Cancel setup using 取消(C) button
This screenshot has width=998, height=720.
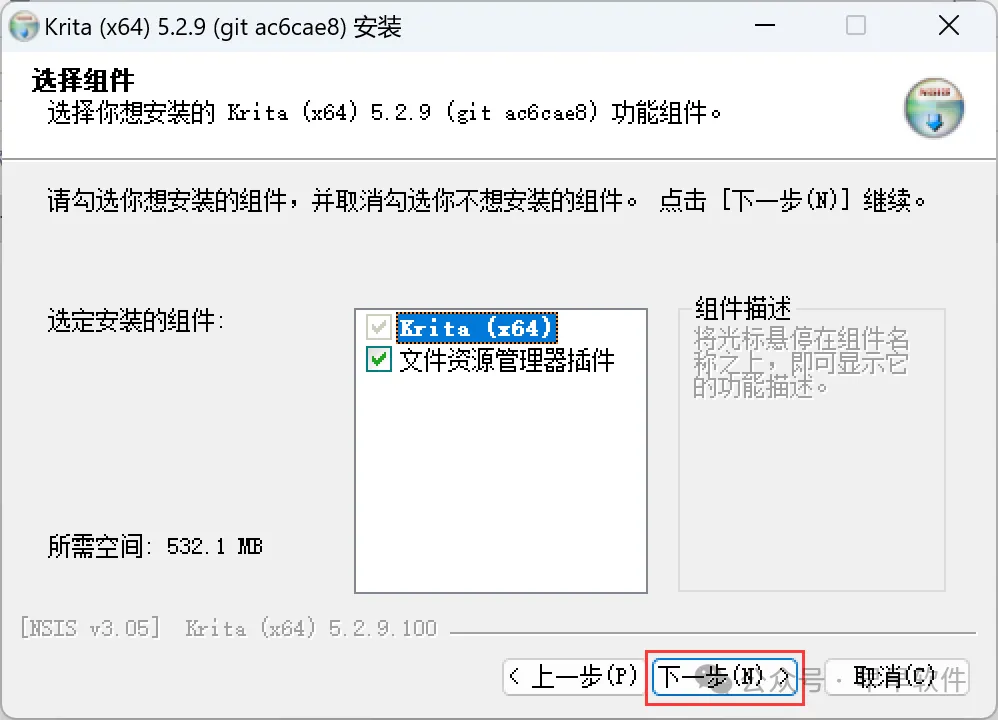tap(896, 677)
